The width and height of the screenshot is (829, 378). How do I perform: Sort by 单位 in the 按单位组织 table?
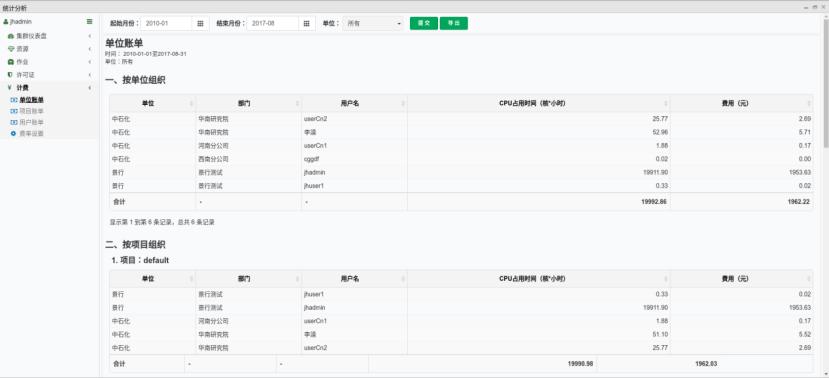click(152, 104)
